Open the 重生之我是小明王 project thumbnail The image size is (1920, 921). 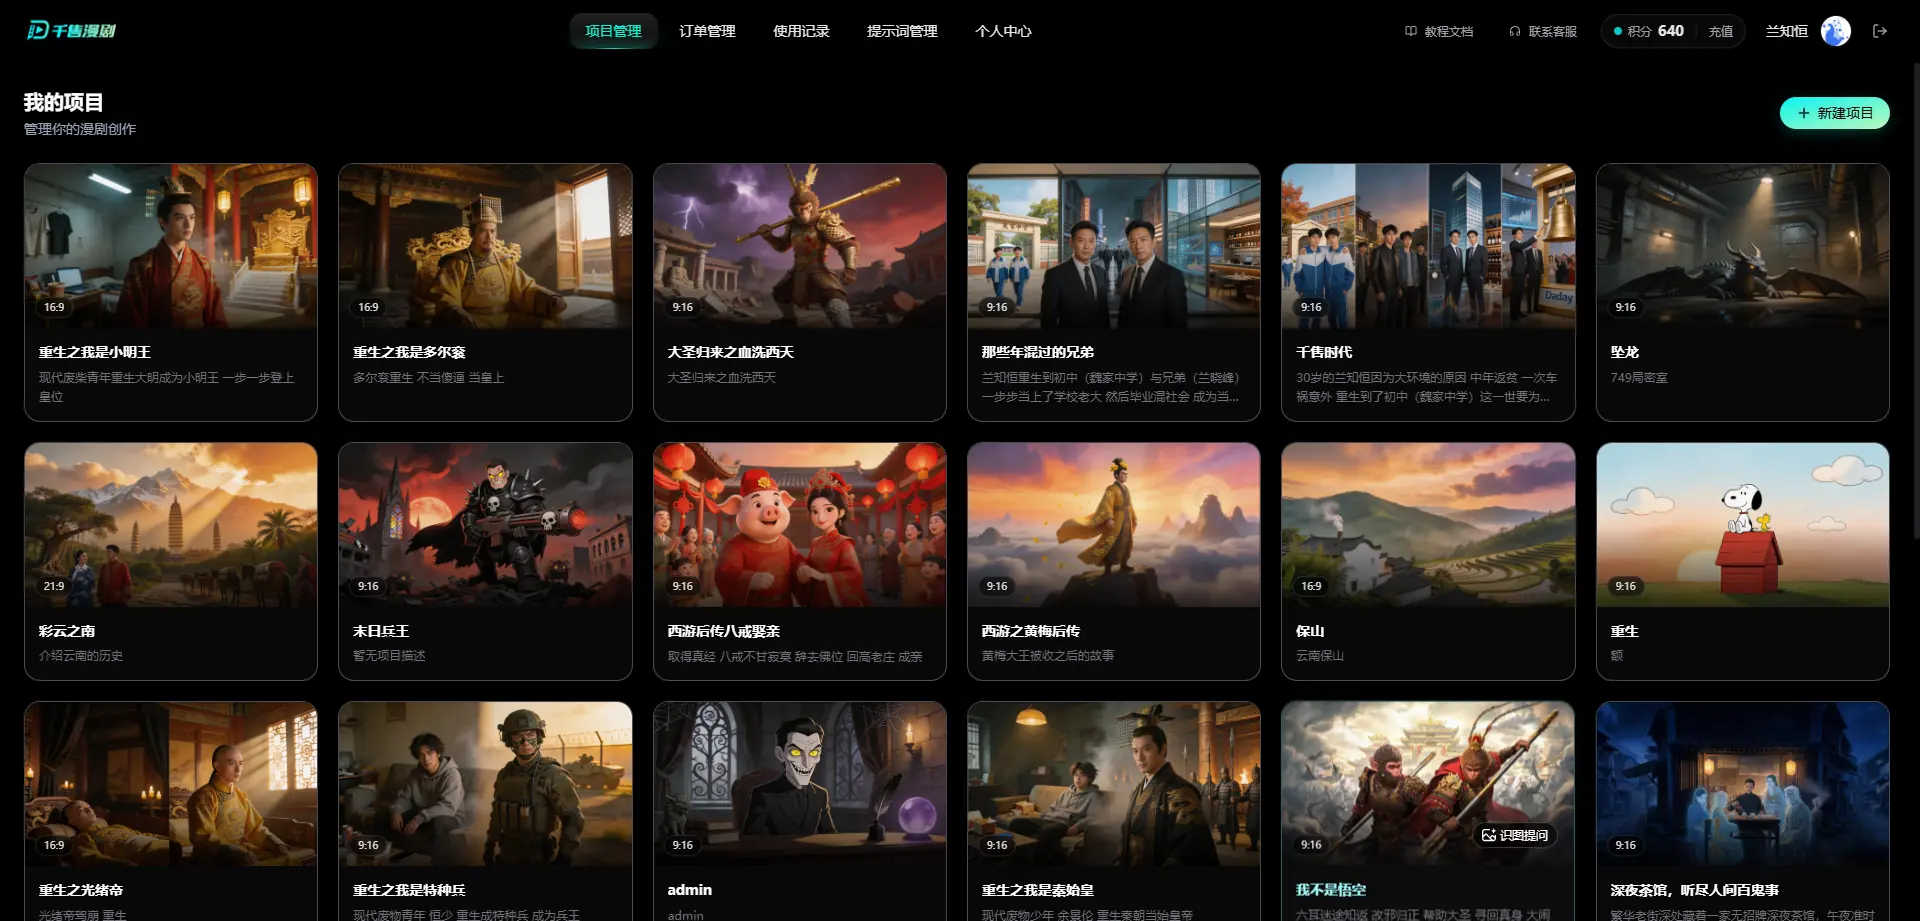(171, 246)
